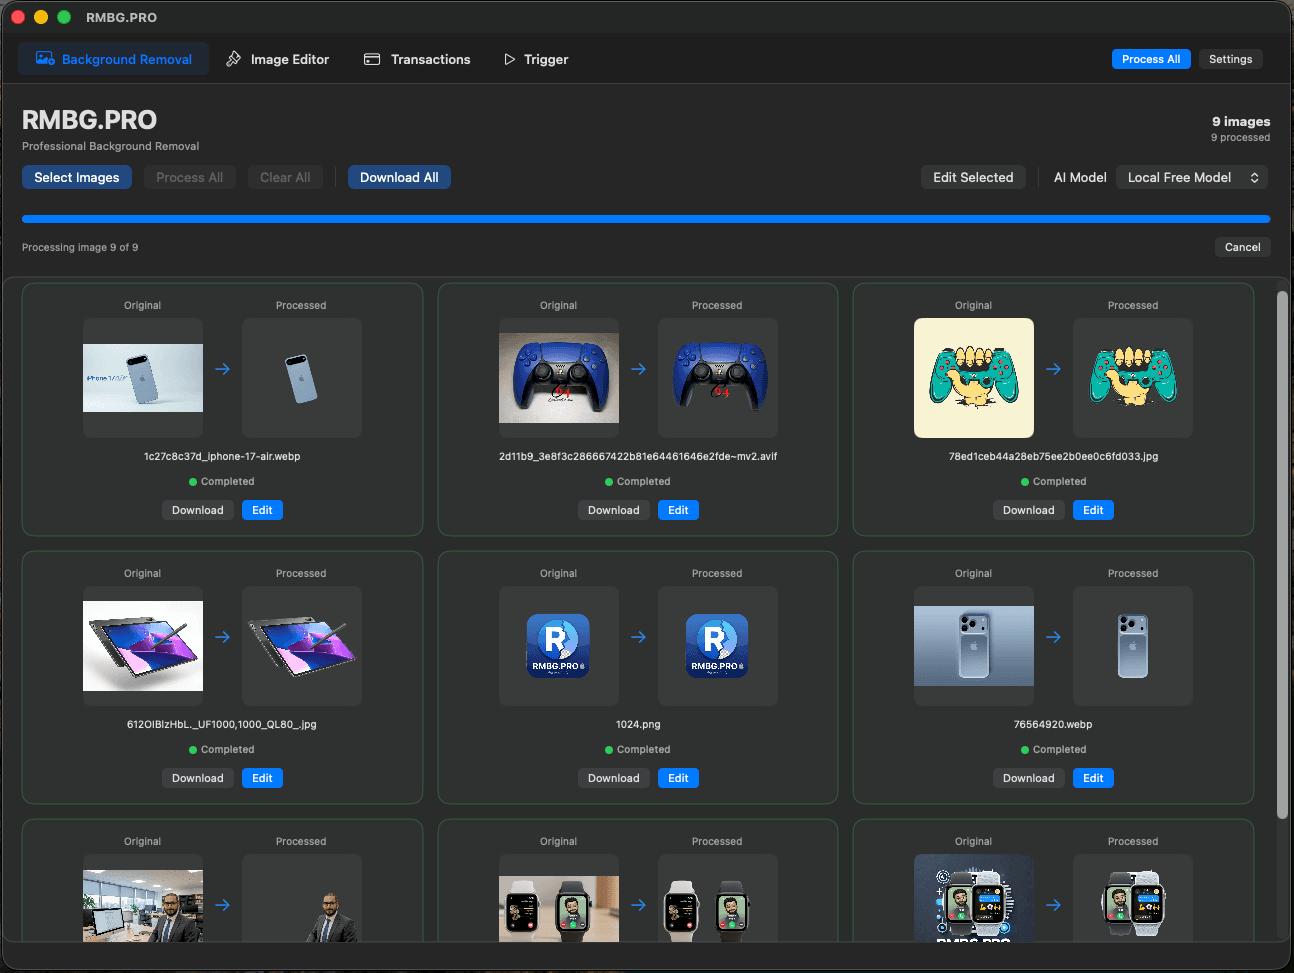Click the Background Removal image icon
This screenshot has height=973, width=1294.
[x=45, y=58]
